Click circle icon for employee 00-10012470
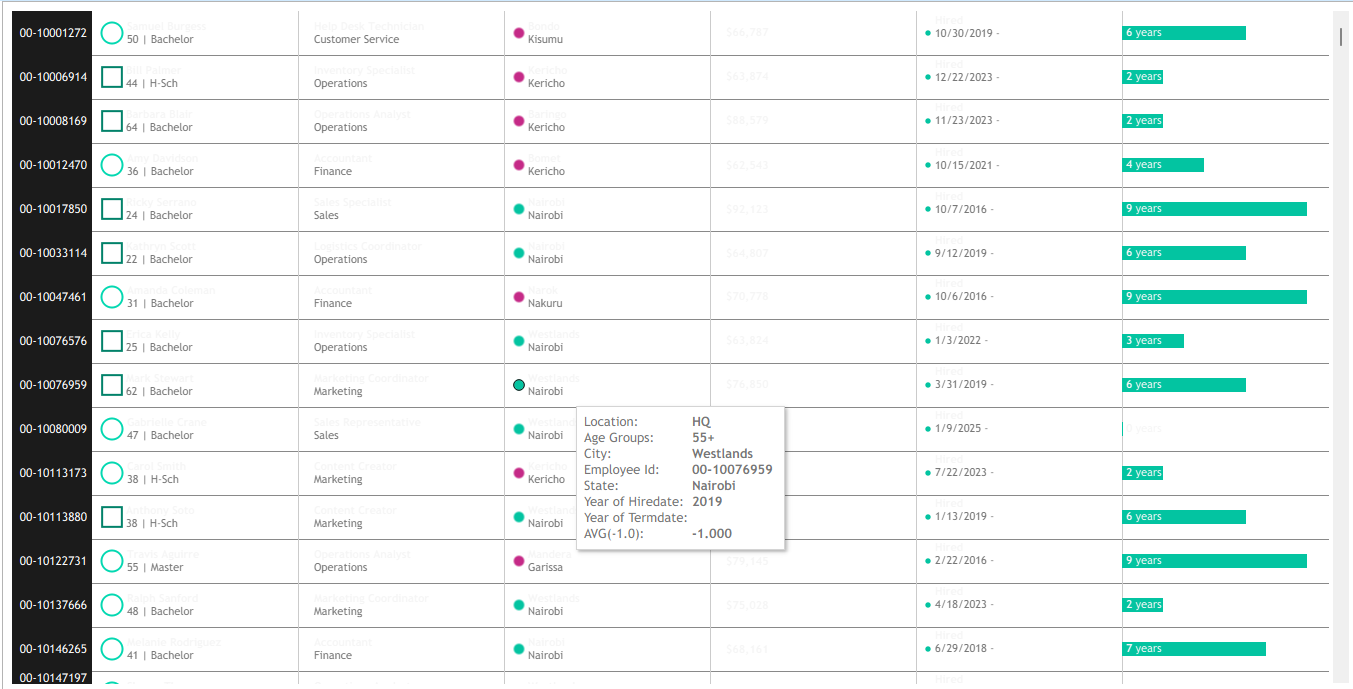The image size is (1353, 689). point(112,165)
